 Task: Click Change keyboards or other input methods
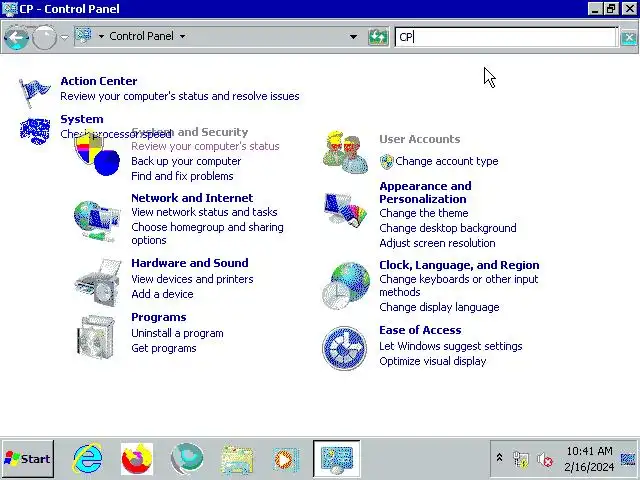point(459,285)
